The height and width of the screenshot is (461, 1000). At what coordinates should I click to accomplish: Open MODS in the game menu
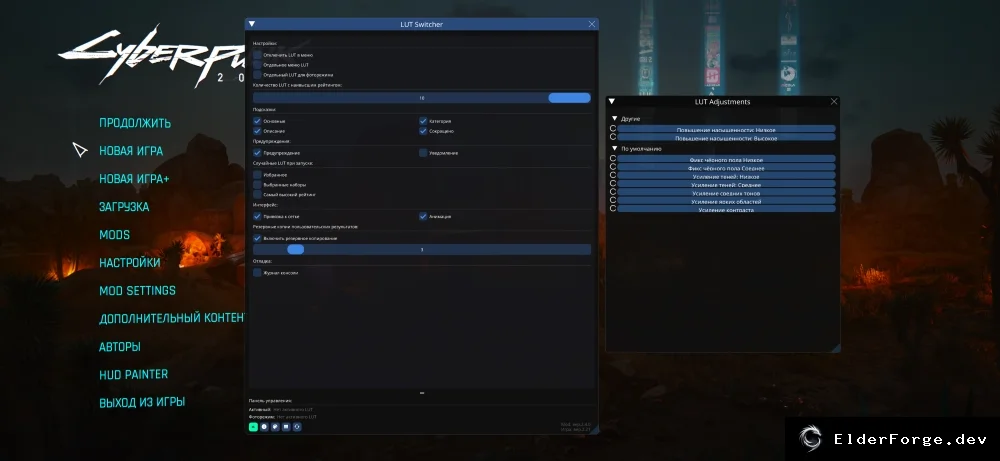tap(114, 235)
